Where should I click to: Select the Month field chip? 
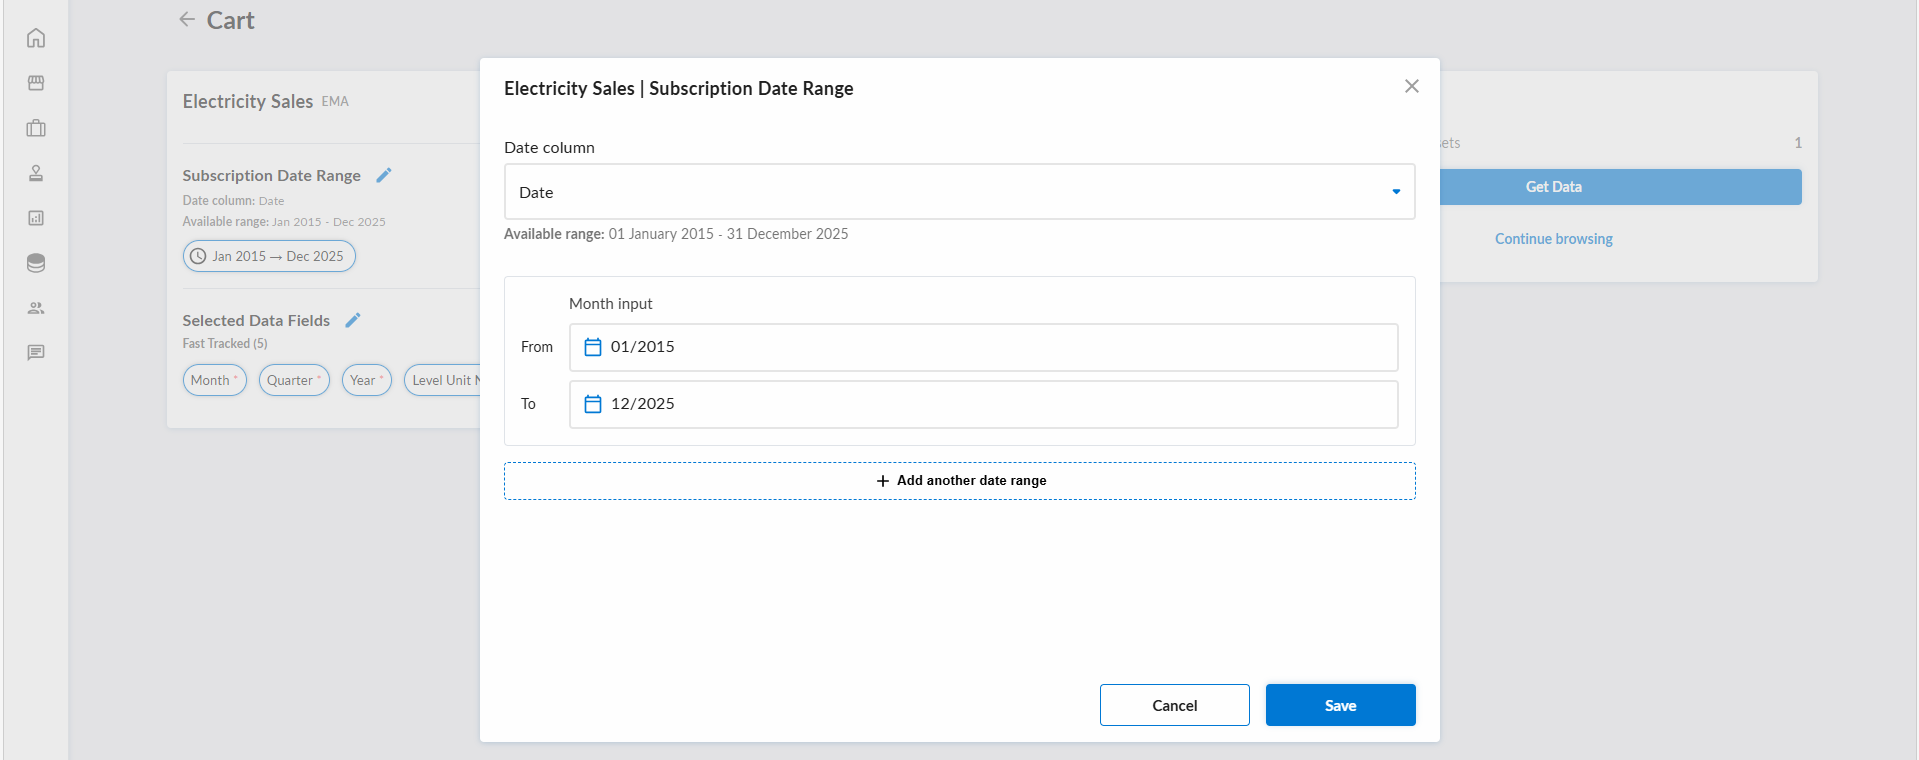[214, 380]
